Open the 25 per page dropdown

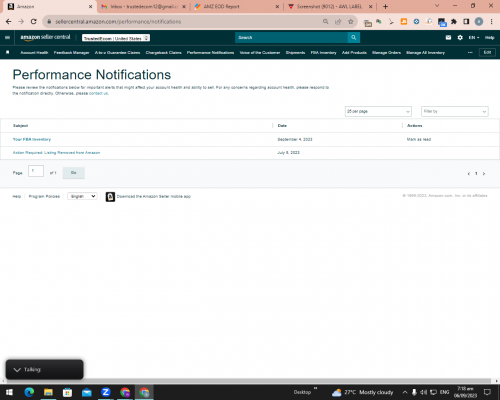click(378, 111)
